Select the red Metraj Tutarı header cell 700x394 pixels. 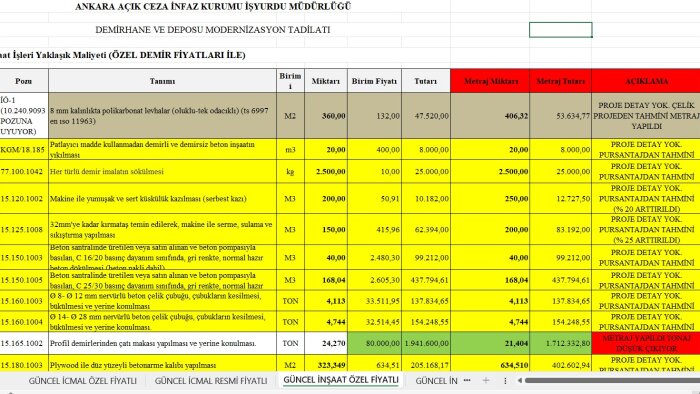click(561, 81)
